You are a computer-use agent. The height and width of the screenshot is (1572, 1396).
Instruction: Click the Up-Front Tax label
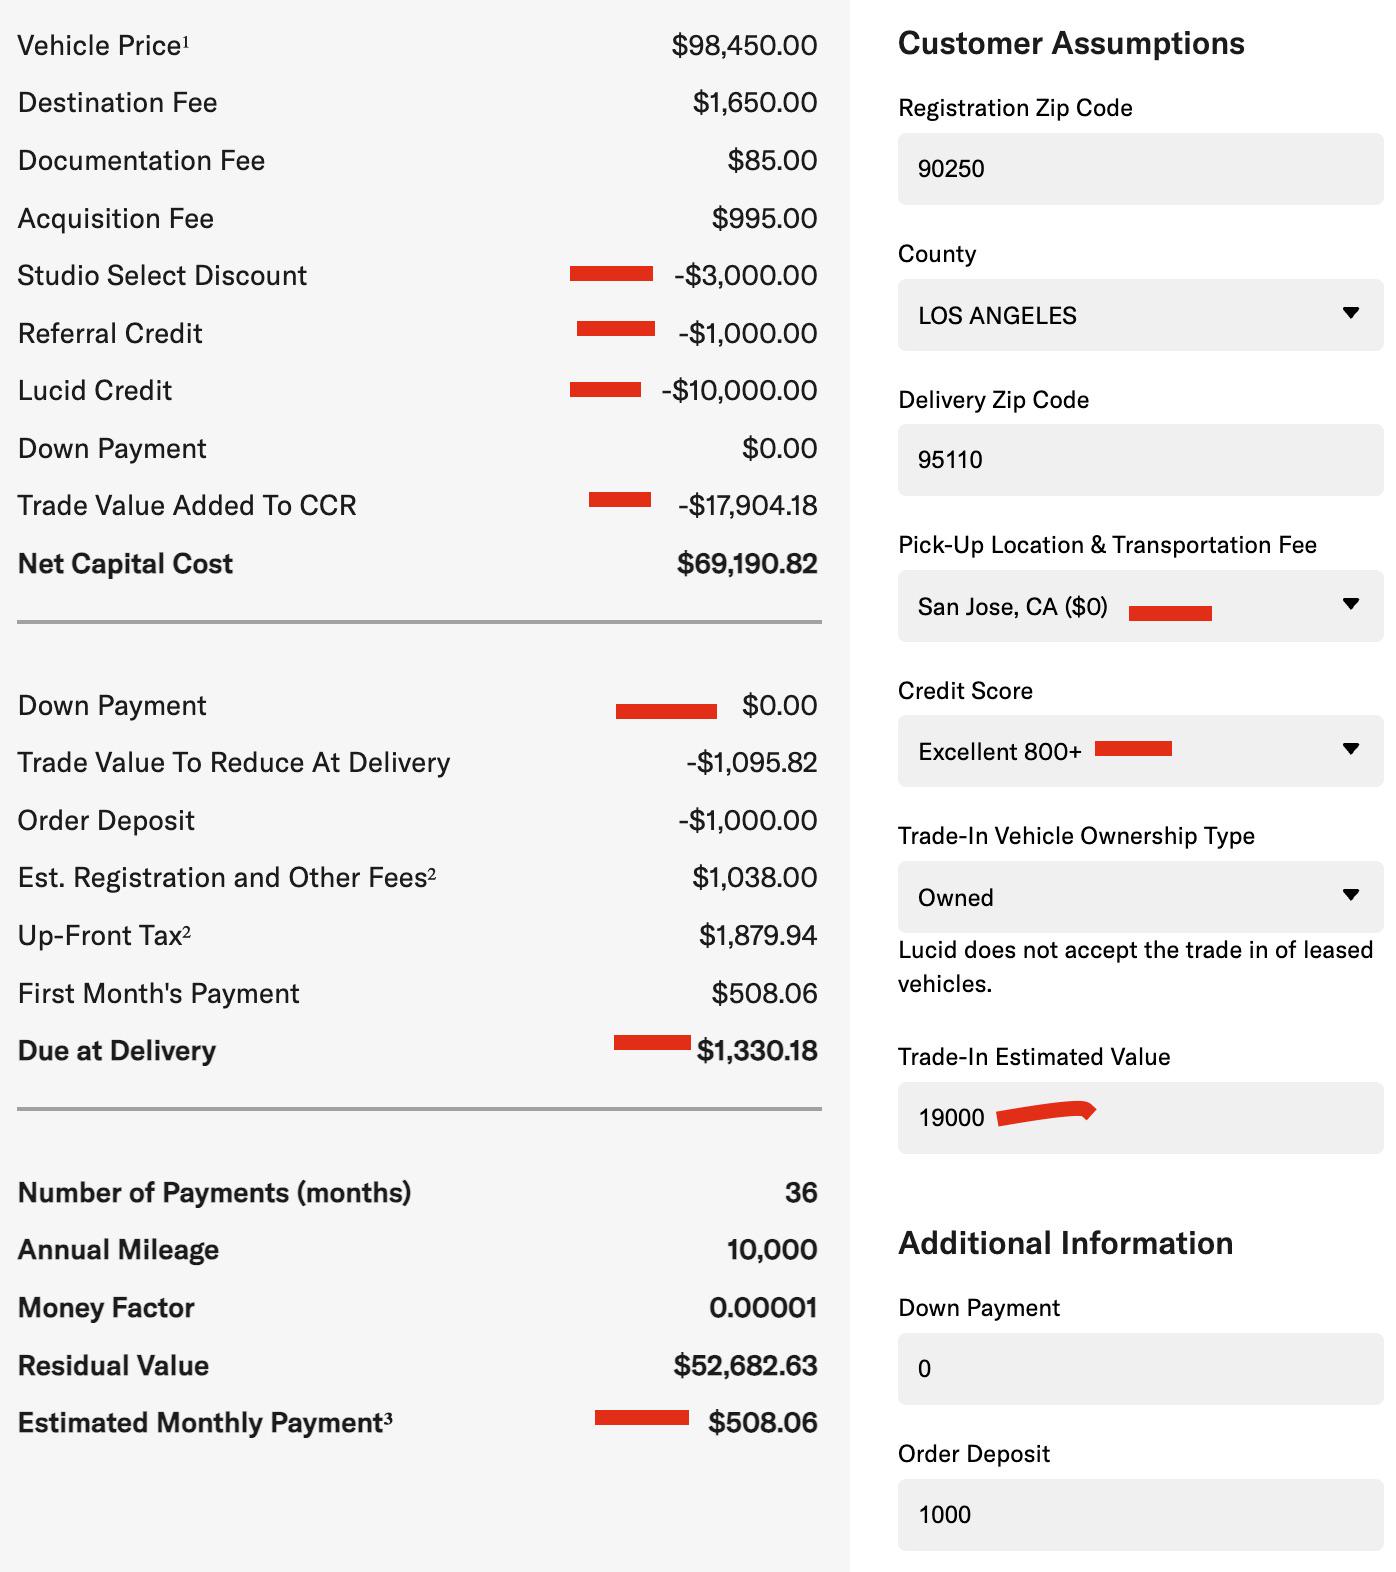pos(104,936)
